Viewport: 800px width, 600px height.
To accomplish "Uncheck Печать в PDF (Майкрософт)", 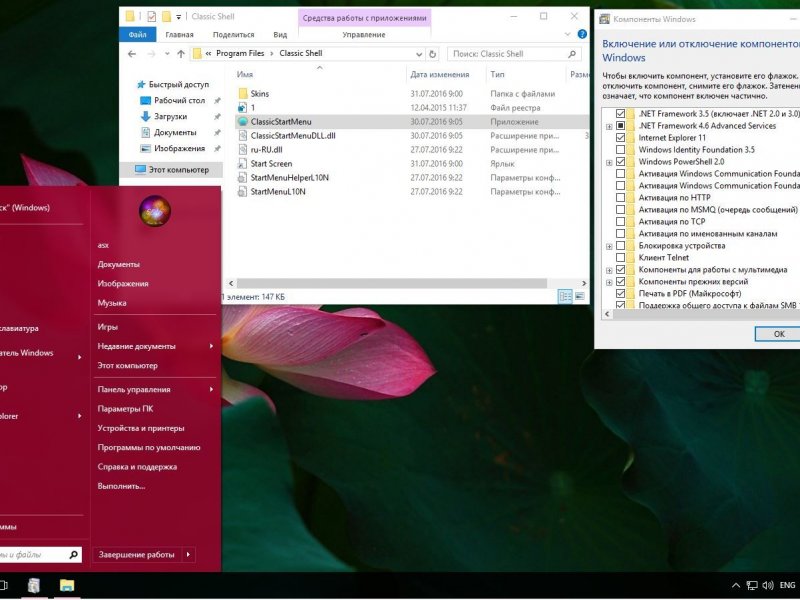I will [x=620, y=293].
